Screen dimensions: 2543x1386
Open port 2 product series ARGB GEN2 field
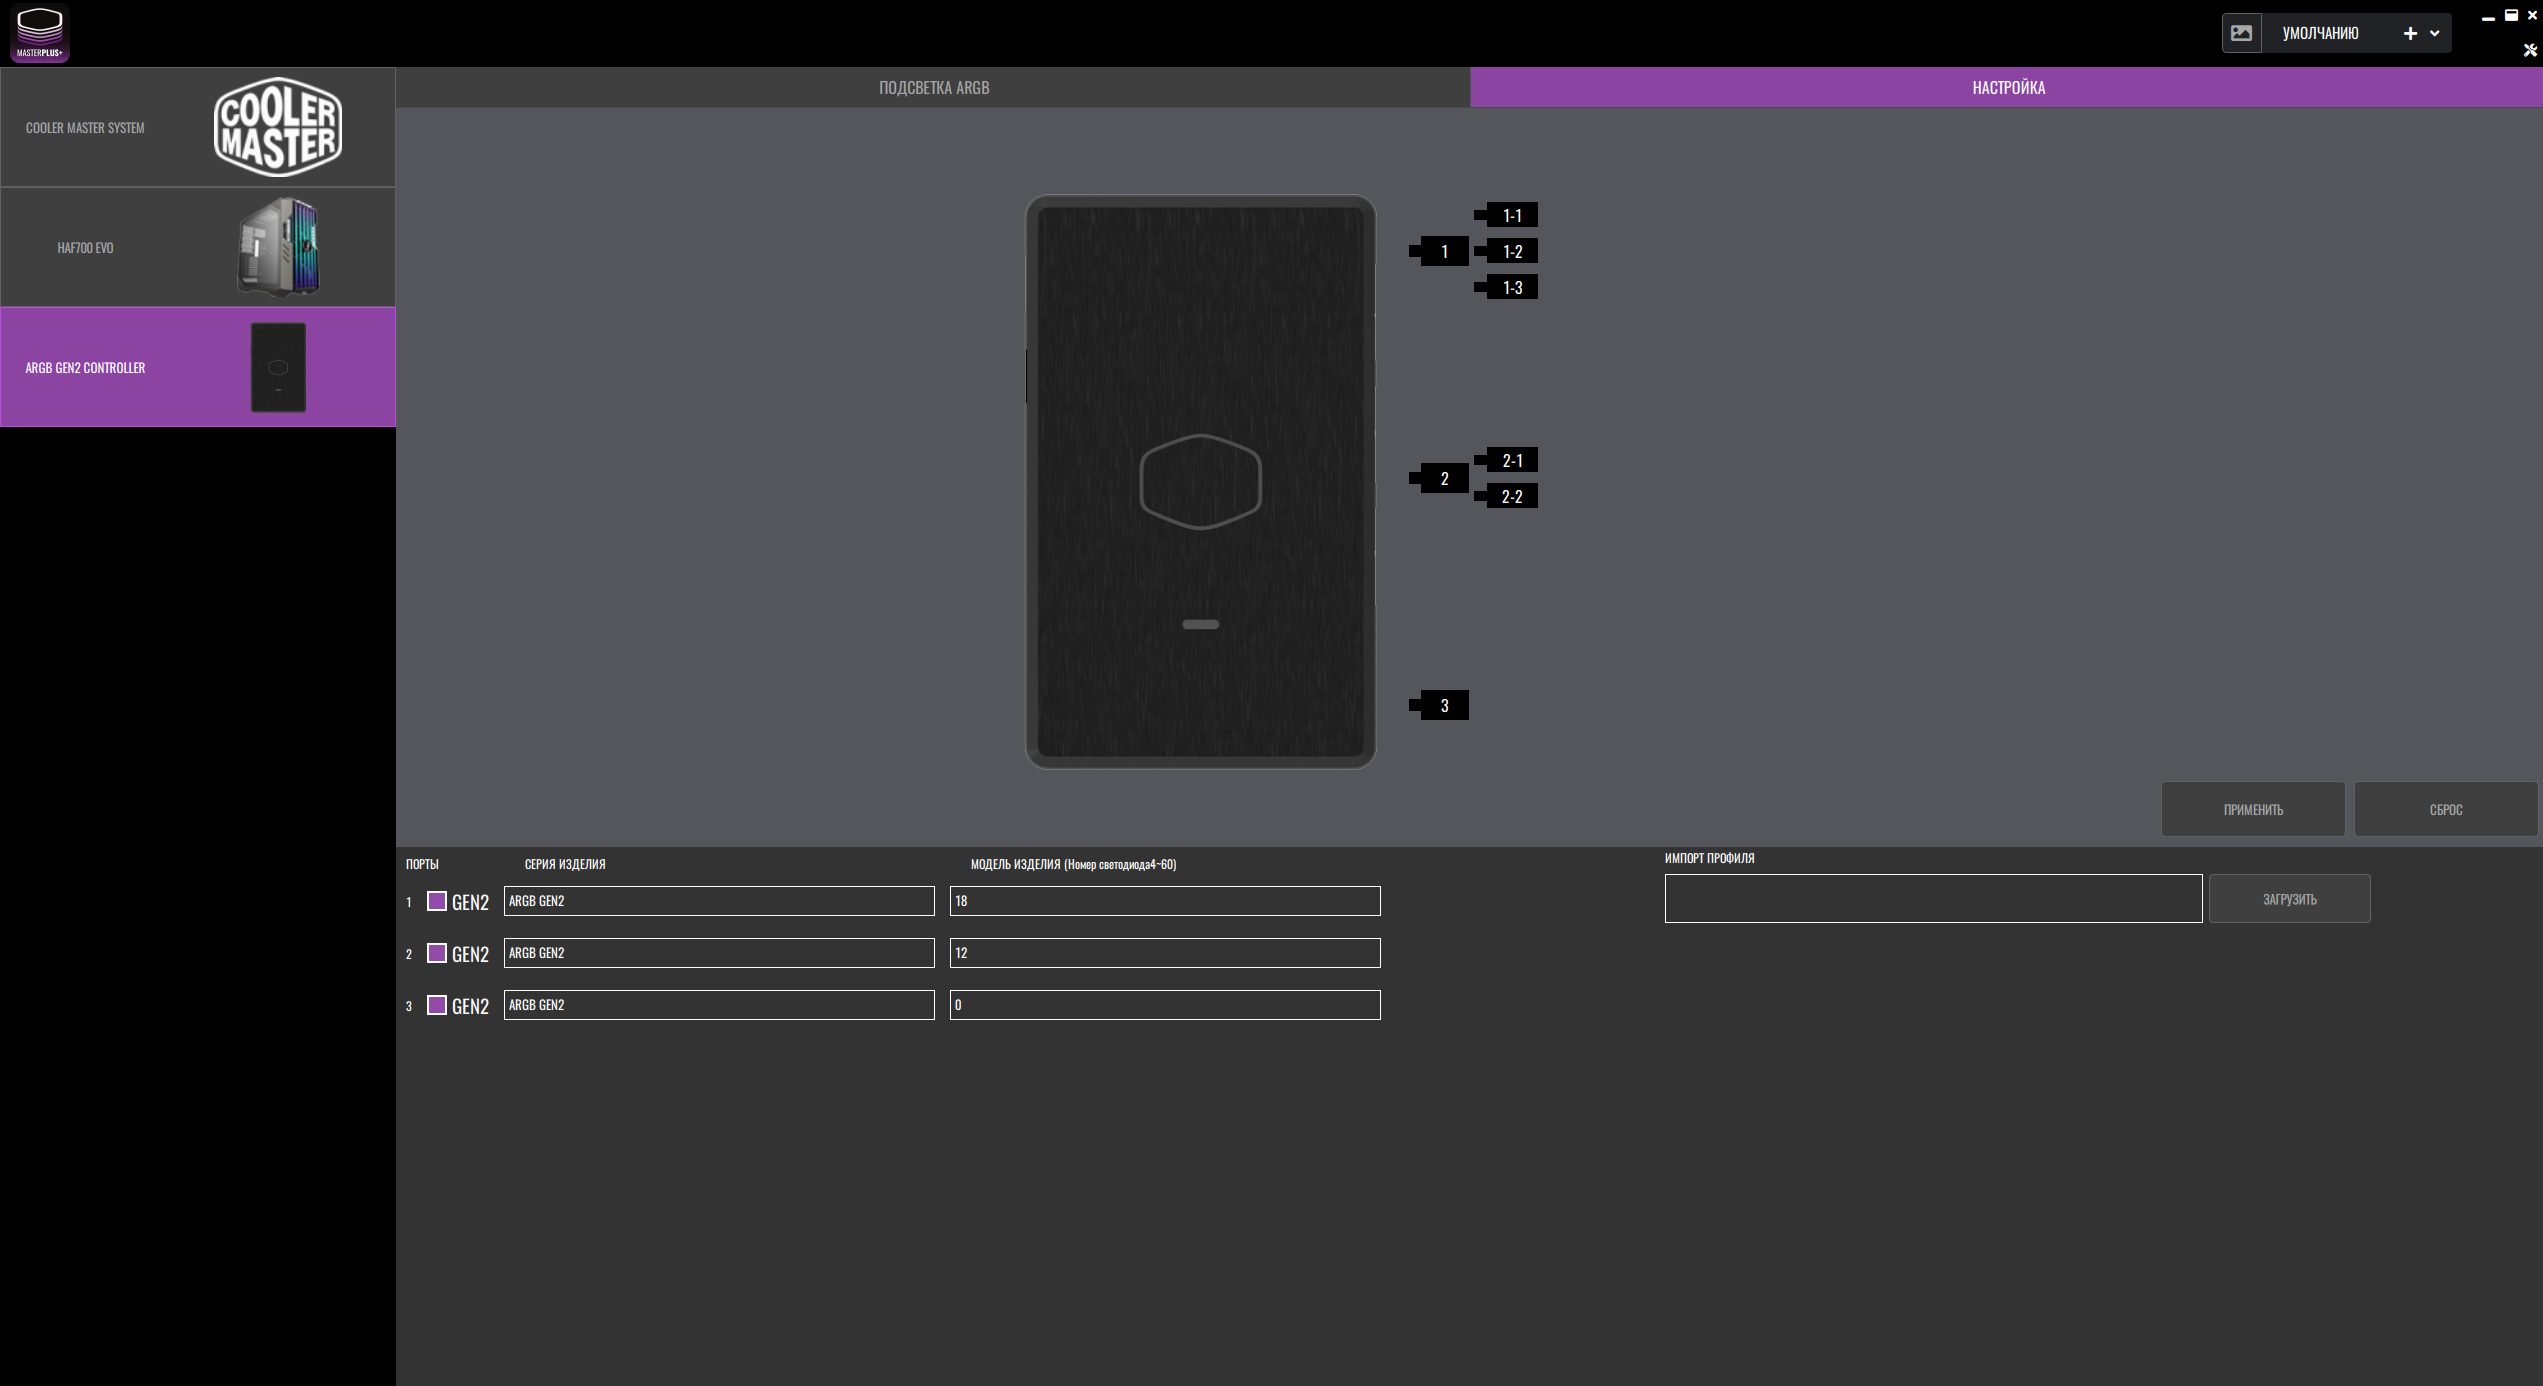pos(719,953)
